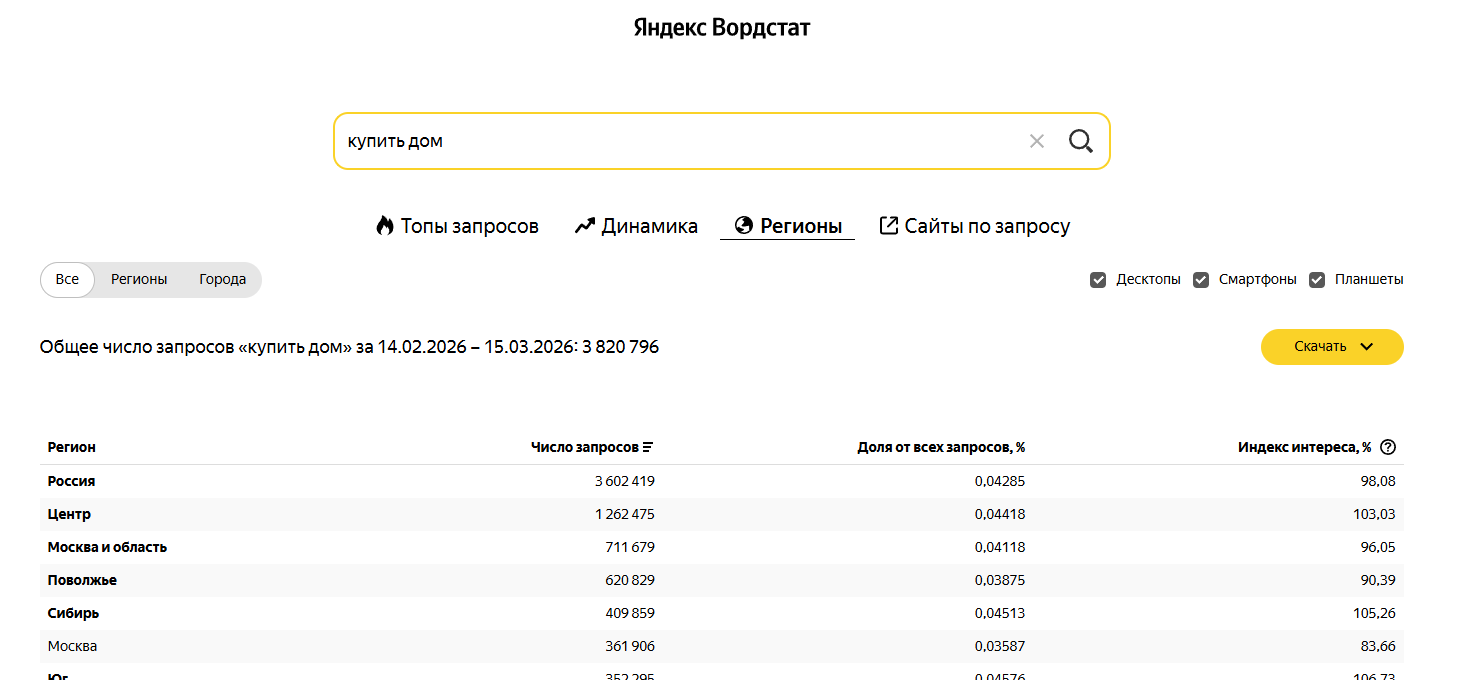Click the value 3 602 419

point(625,481)
